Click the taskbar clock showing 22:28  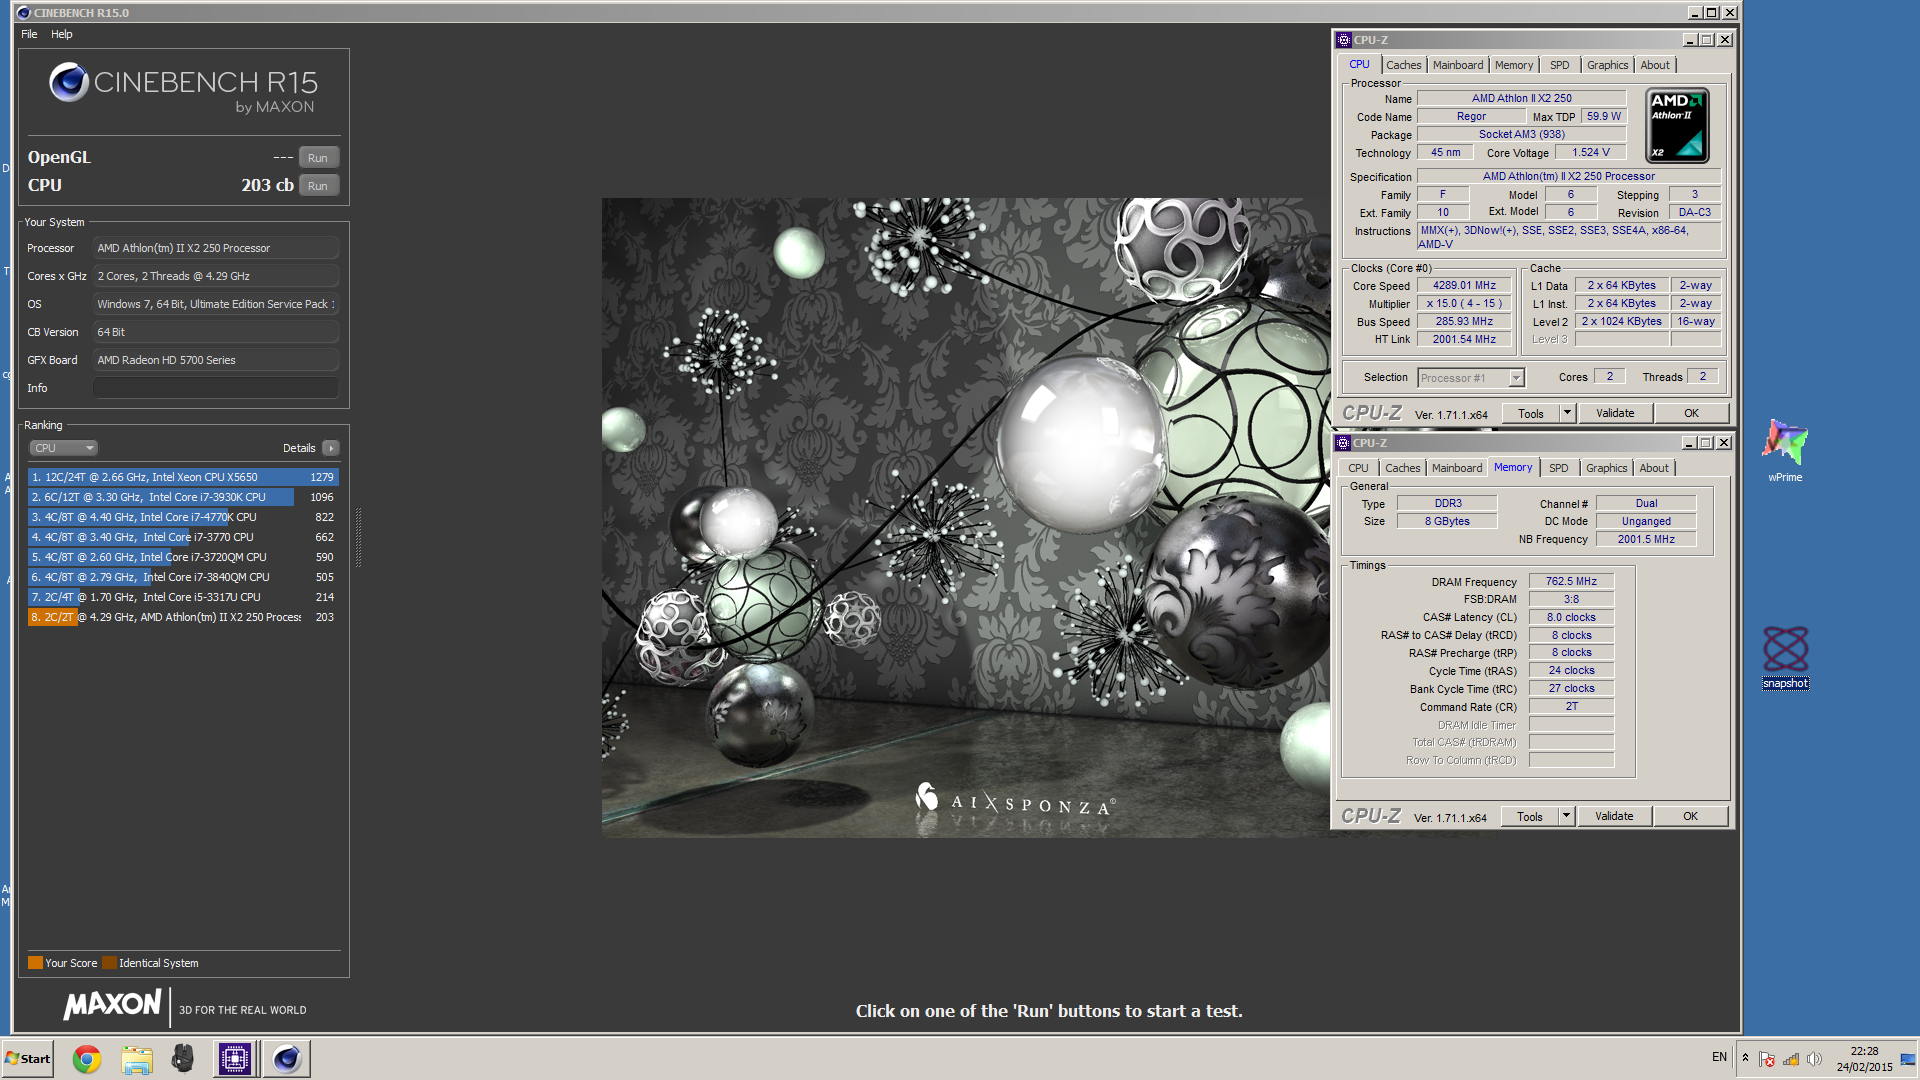(1864, 1059)
